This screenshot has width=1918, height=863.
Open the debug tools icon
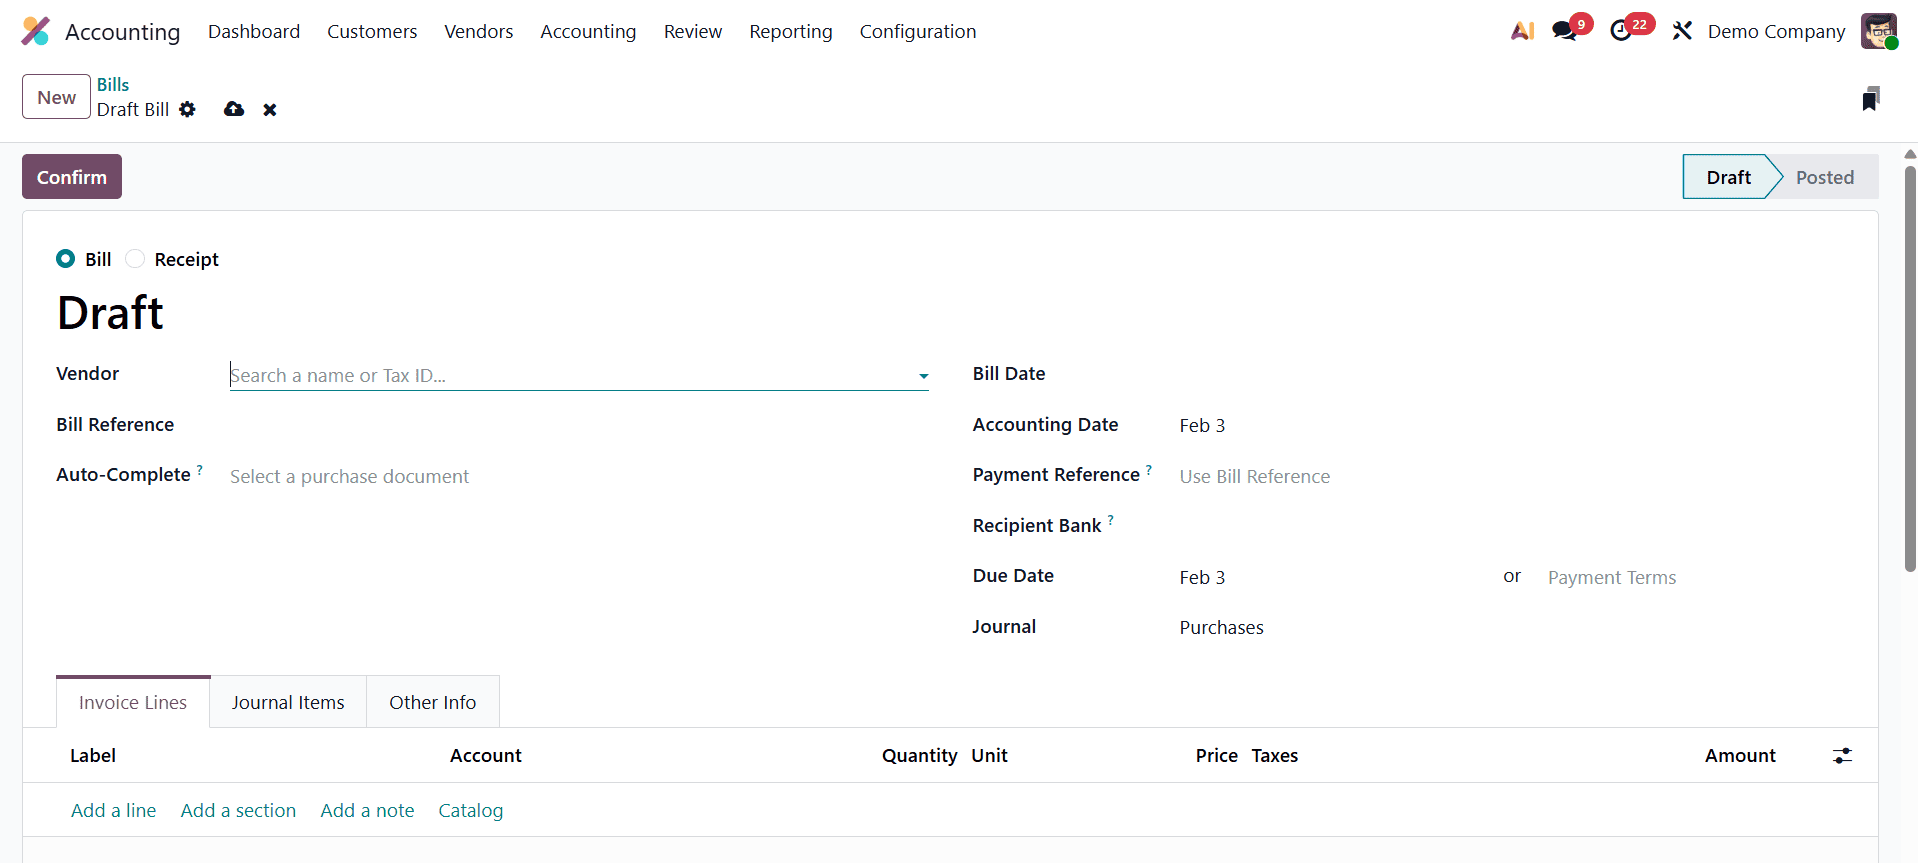[1682, 31]
